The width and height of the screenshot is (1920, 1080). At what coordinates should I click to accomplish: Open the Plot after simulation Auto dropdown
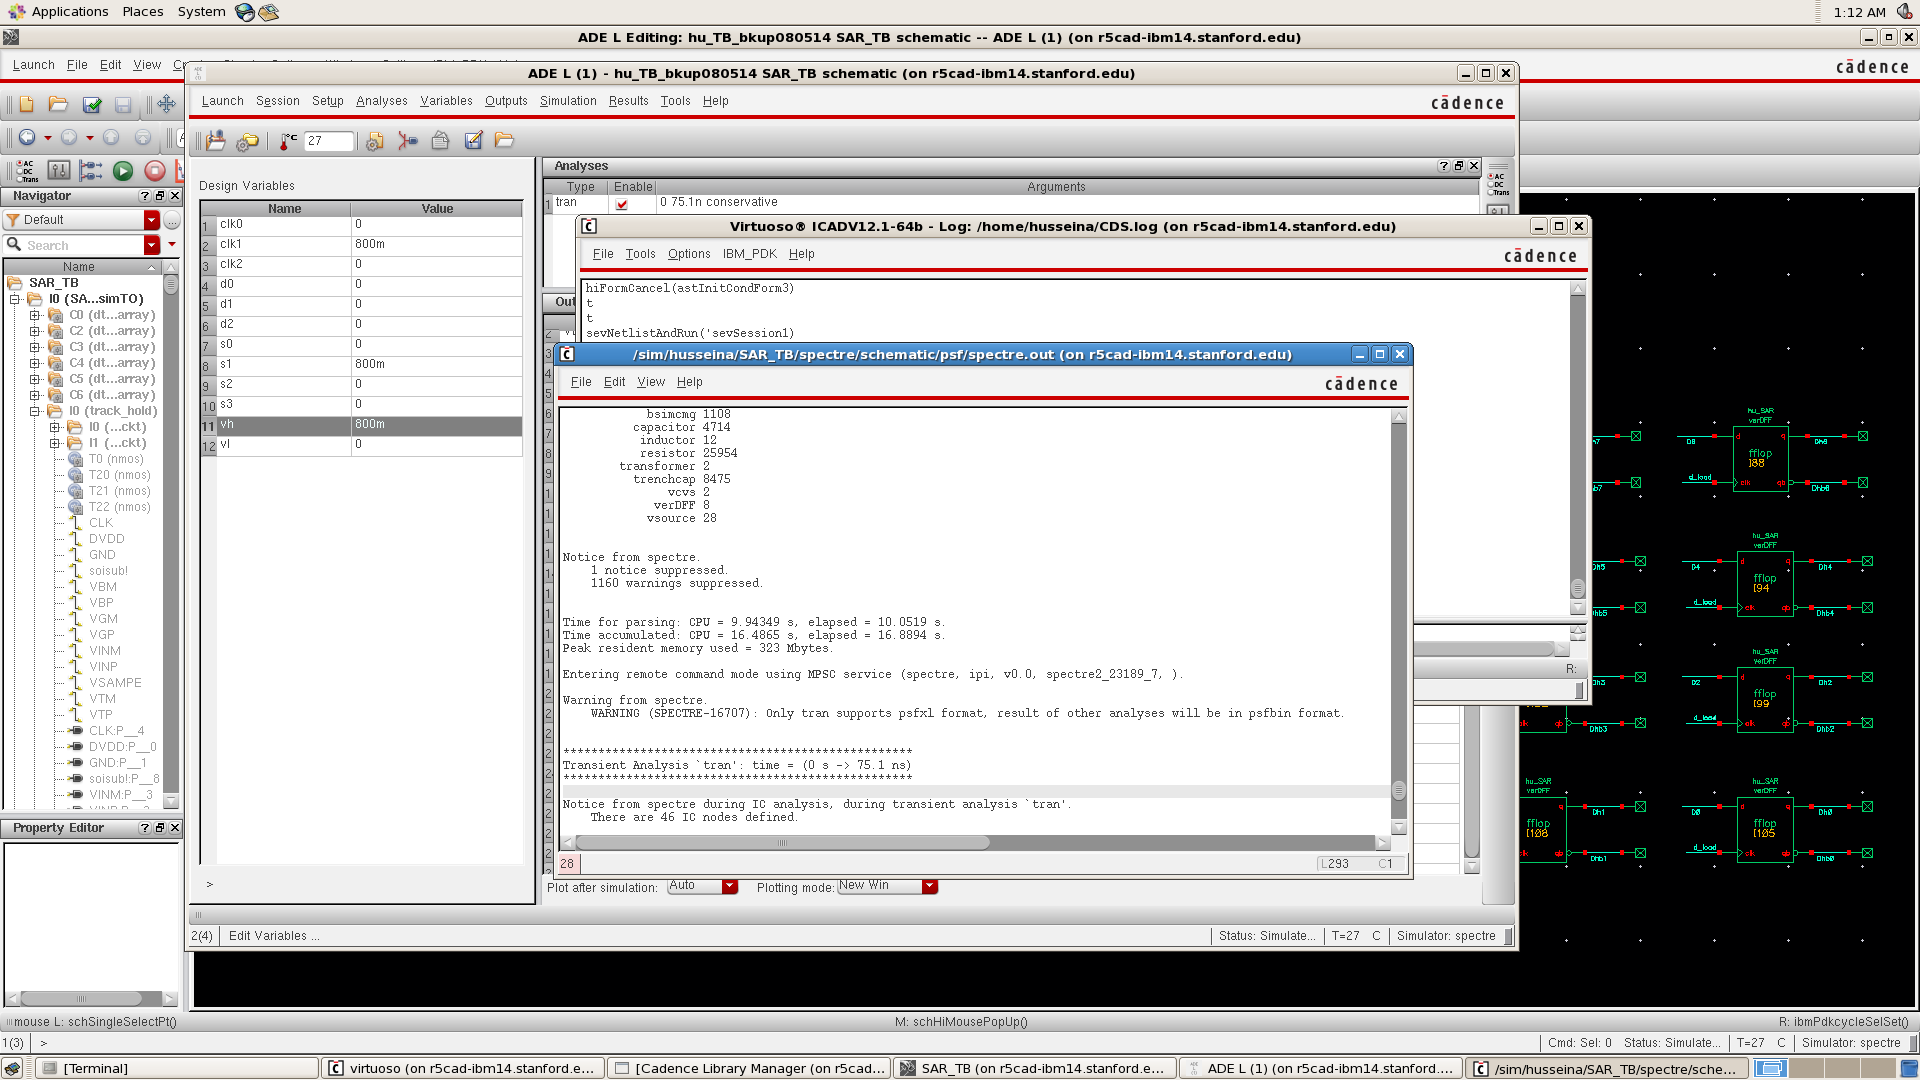pyautogui.click(x=730, y=886)
